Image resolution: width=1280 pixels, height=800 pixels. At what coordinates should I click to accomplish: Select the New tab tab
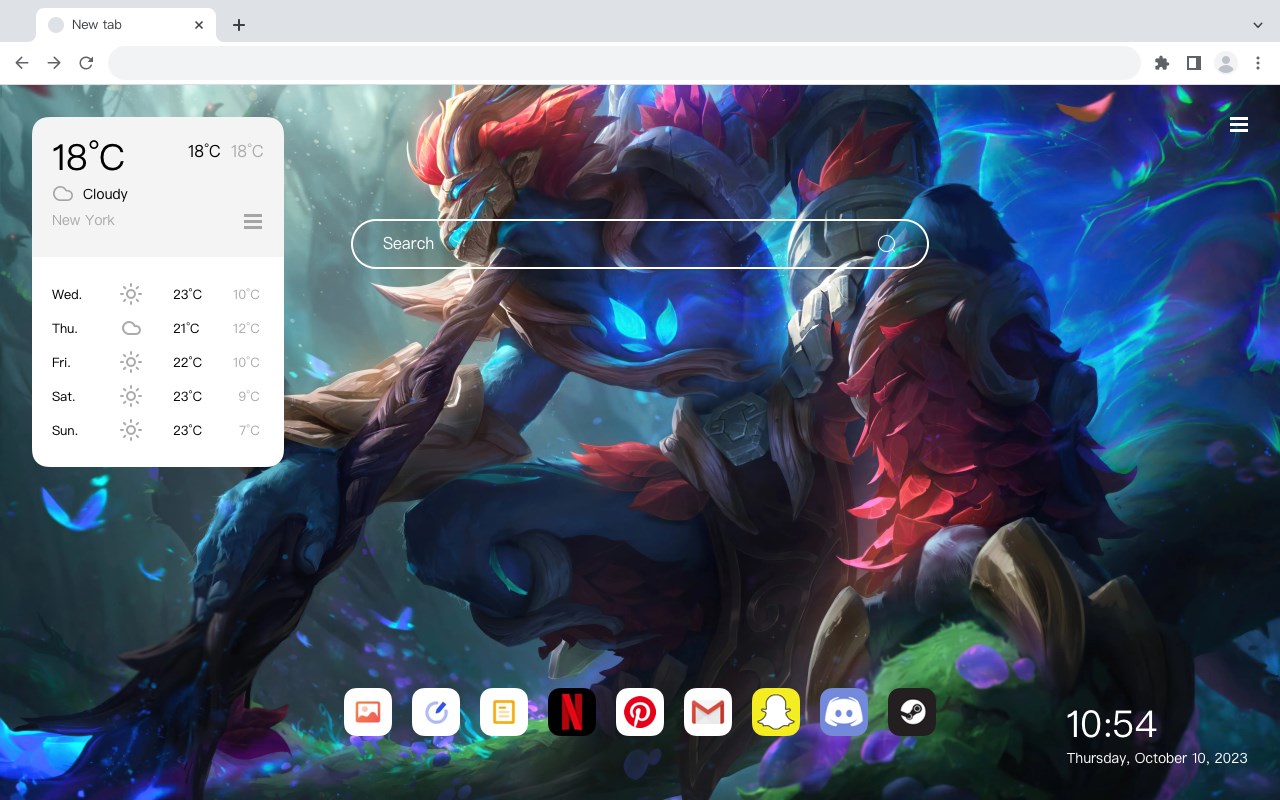[x=126, y=25]
